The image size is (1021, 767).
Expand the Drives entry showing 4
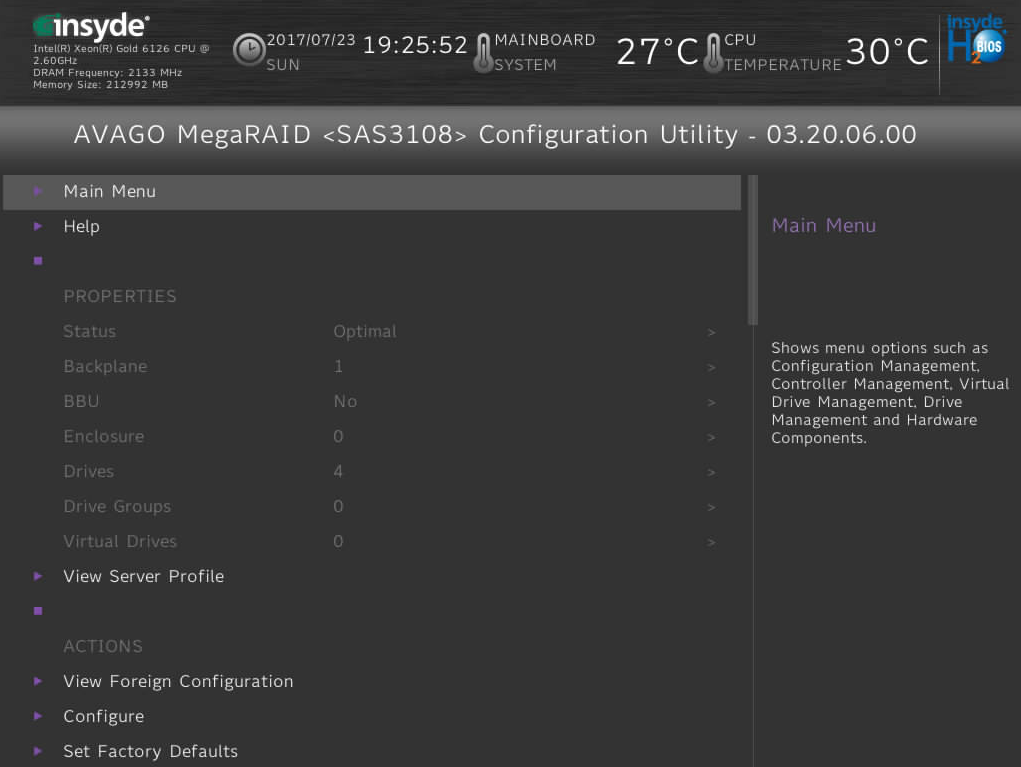point(712,471)
